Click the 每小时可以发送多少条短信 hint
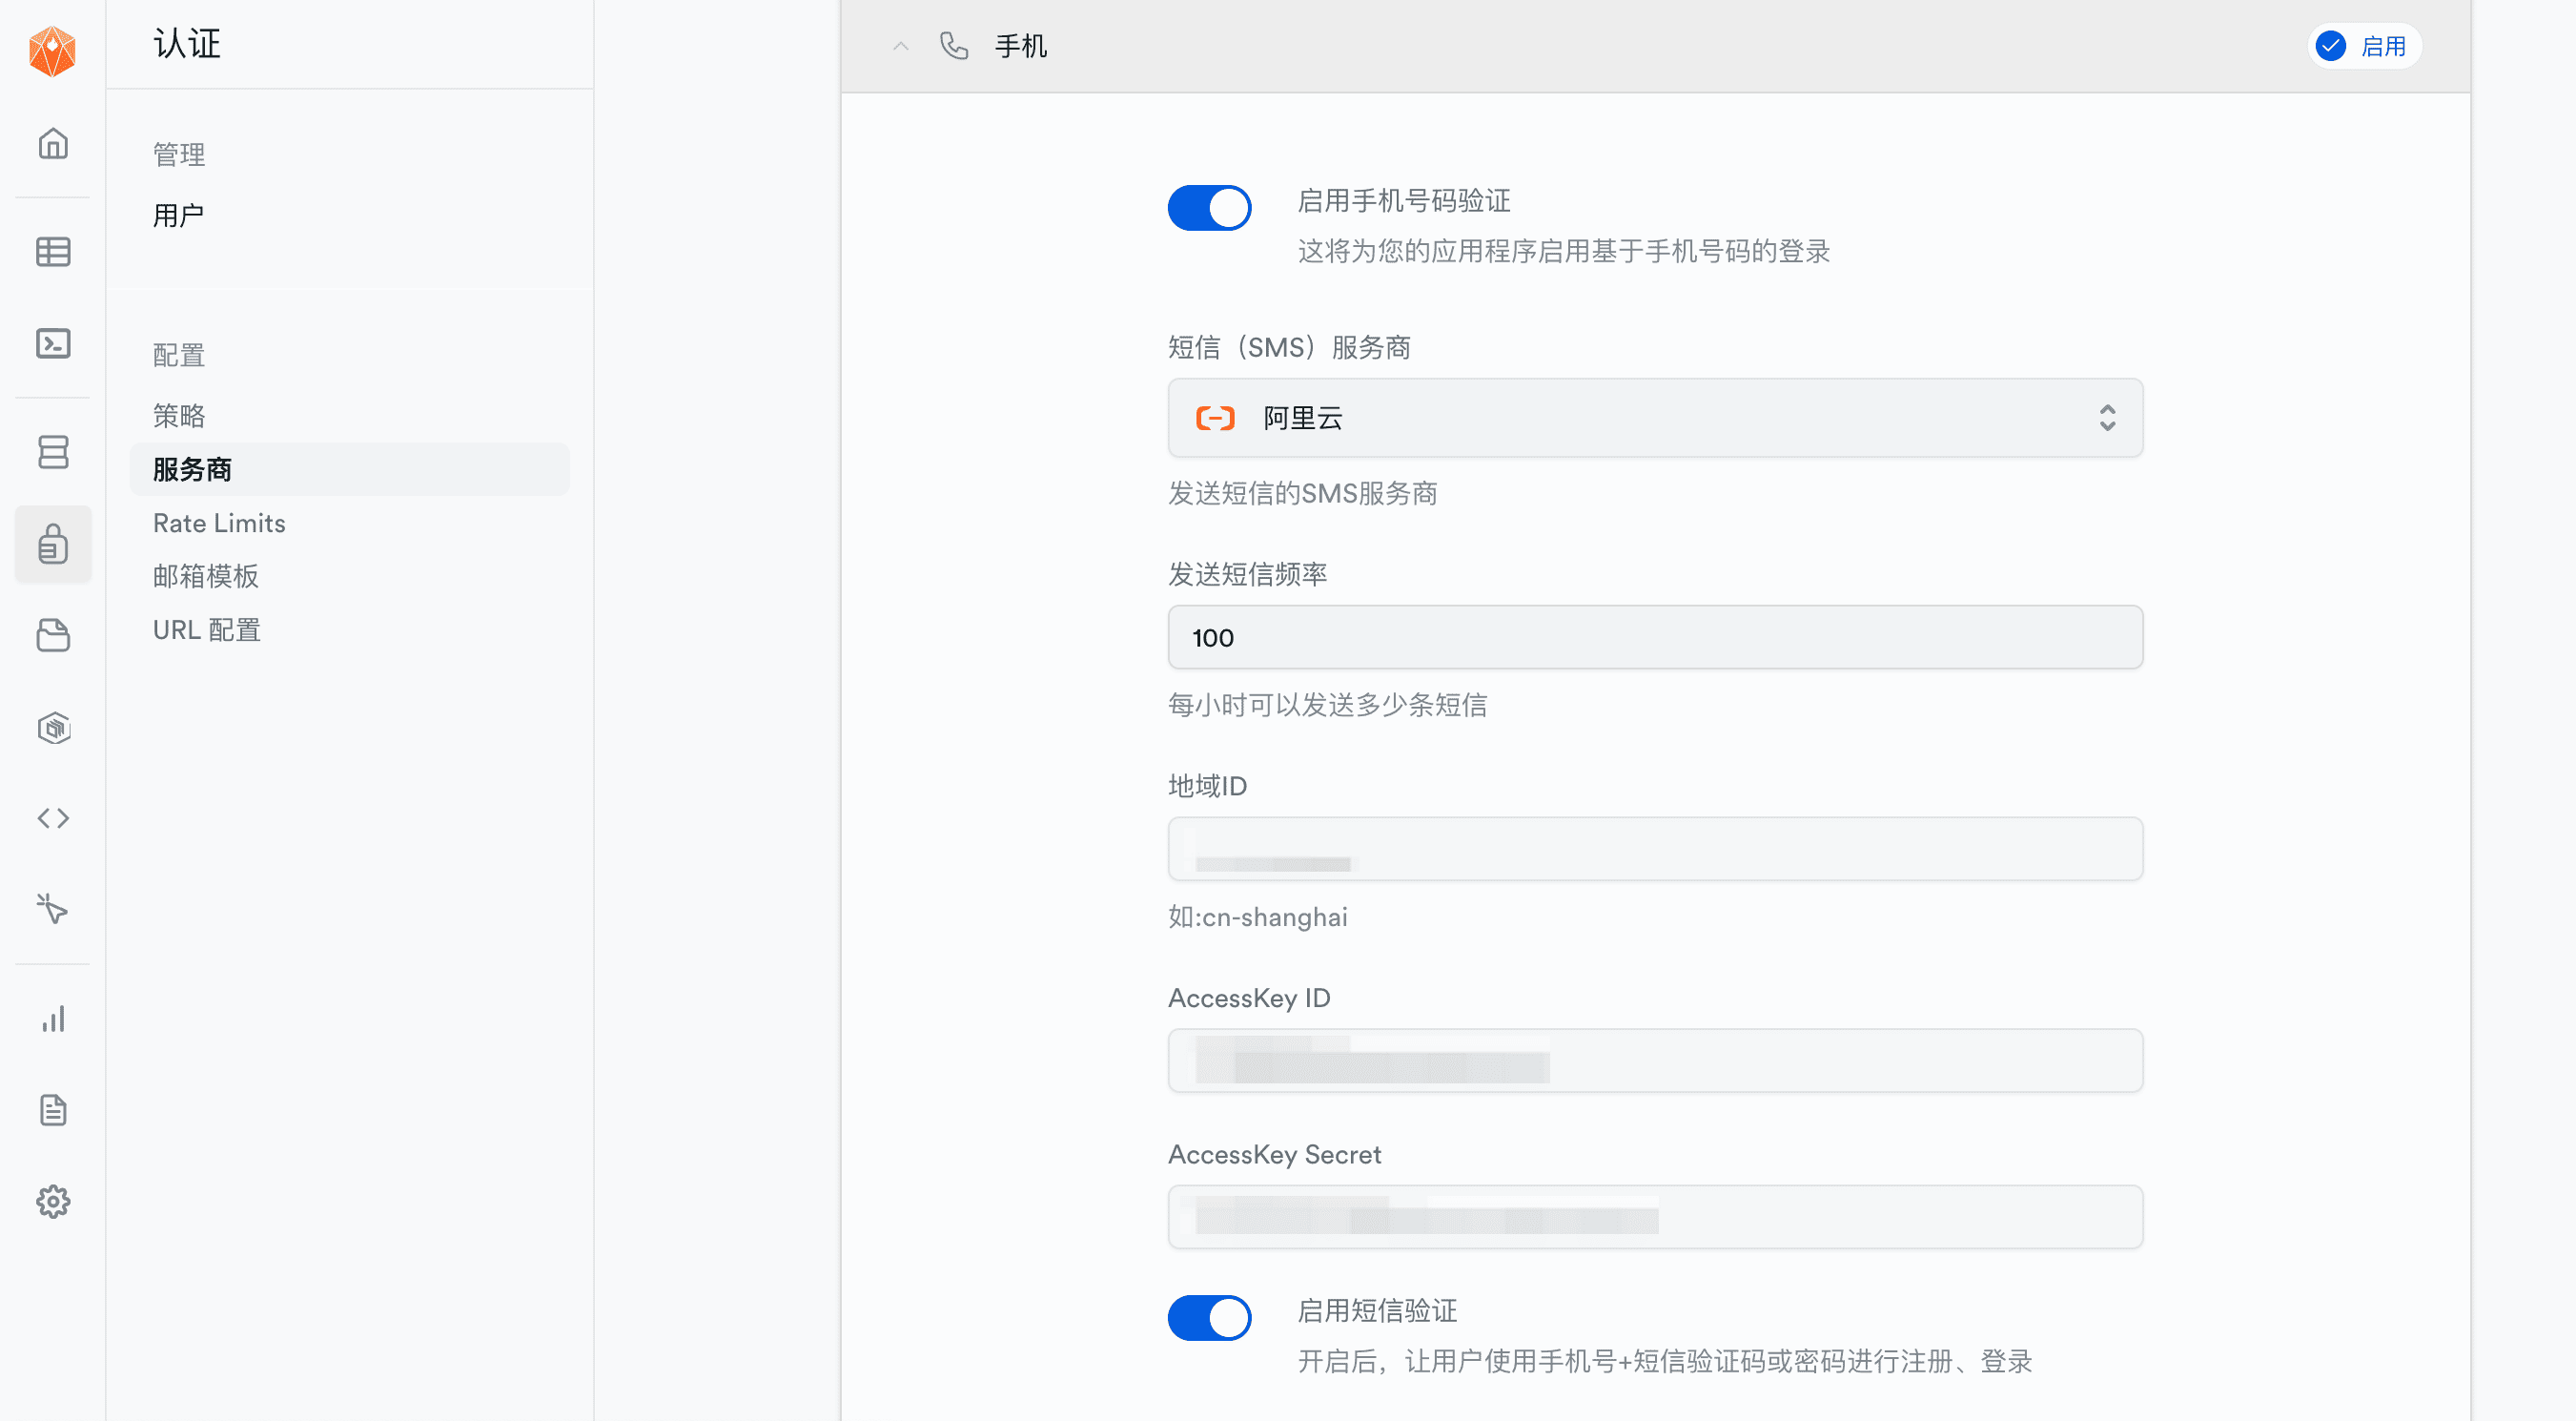Viewport: 2576px width, 1421px height. [x=1327, y=705]
